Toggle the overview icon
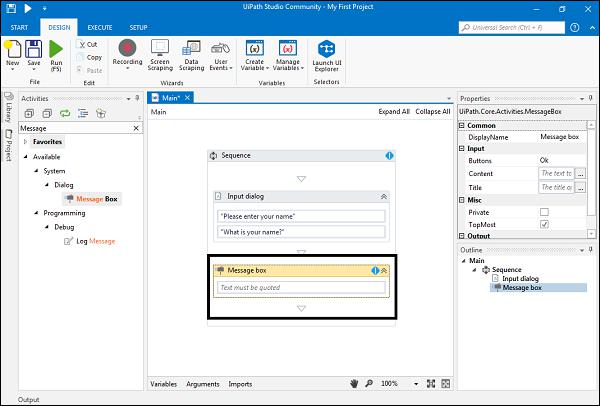The image size is (600, 406). click(x=446, y=383)
